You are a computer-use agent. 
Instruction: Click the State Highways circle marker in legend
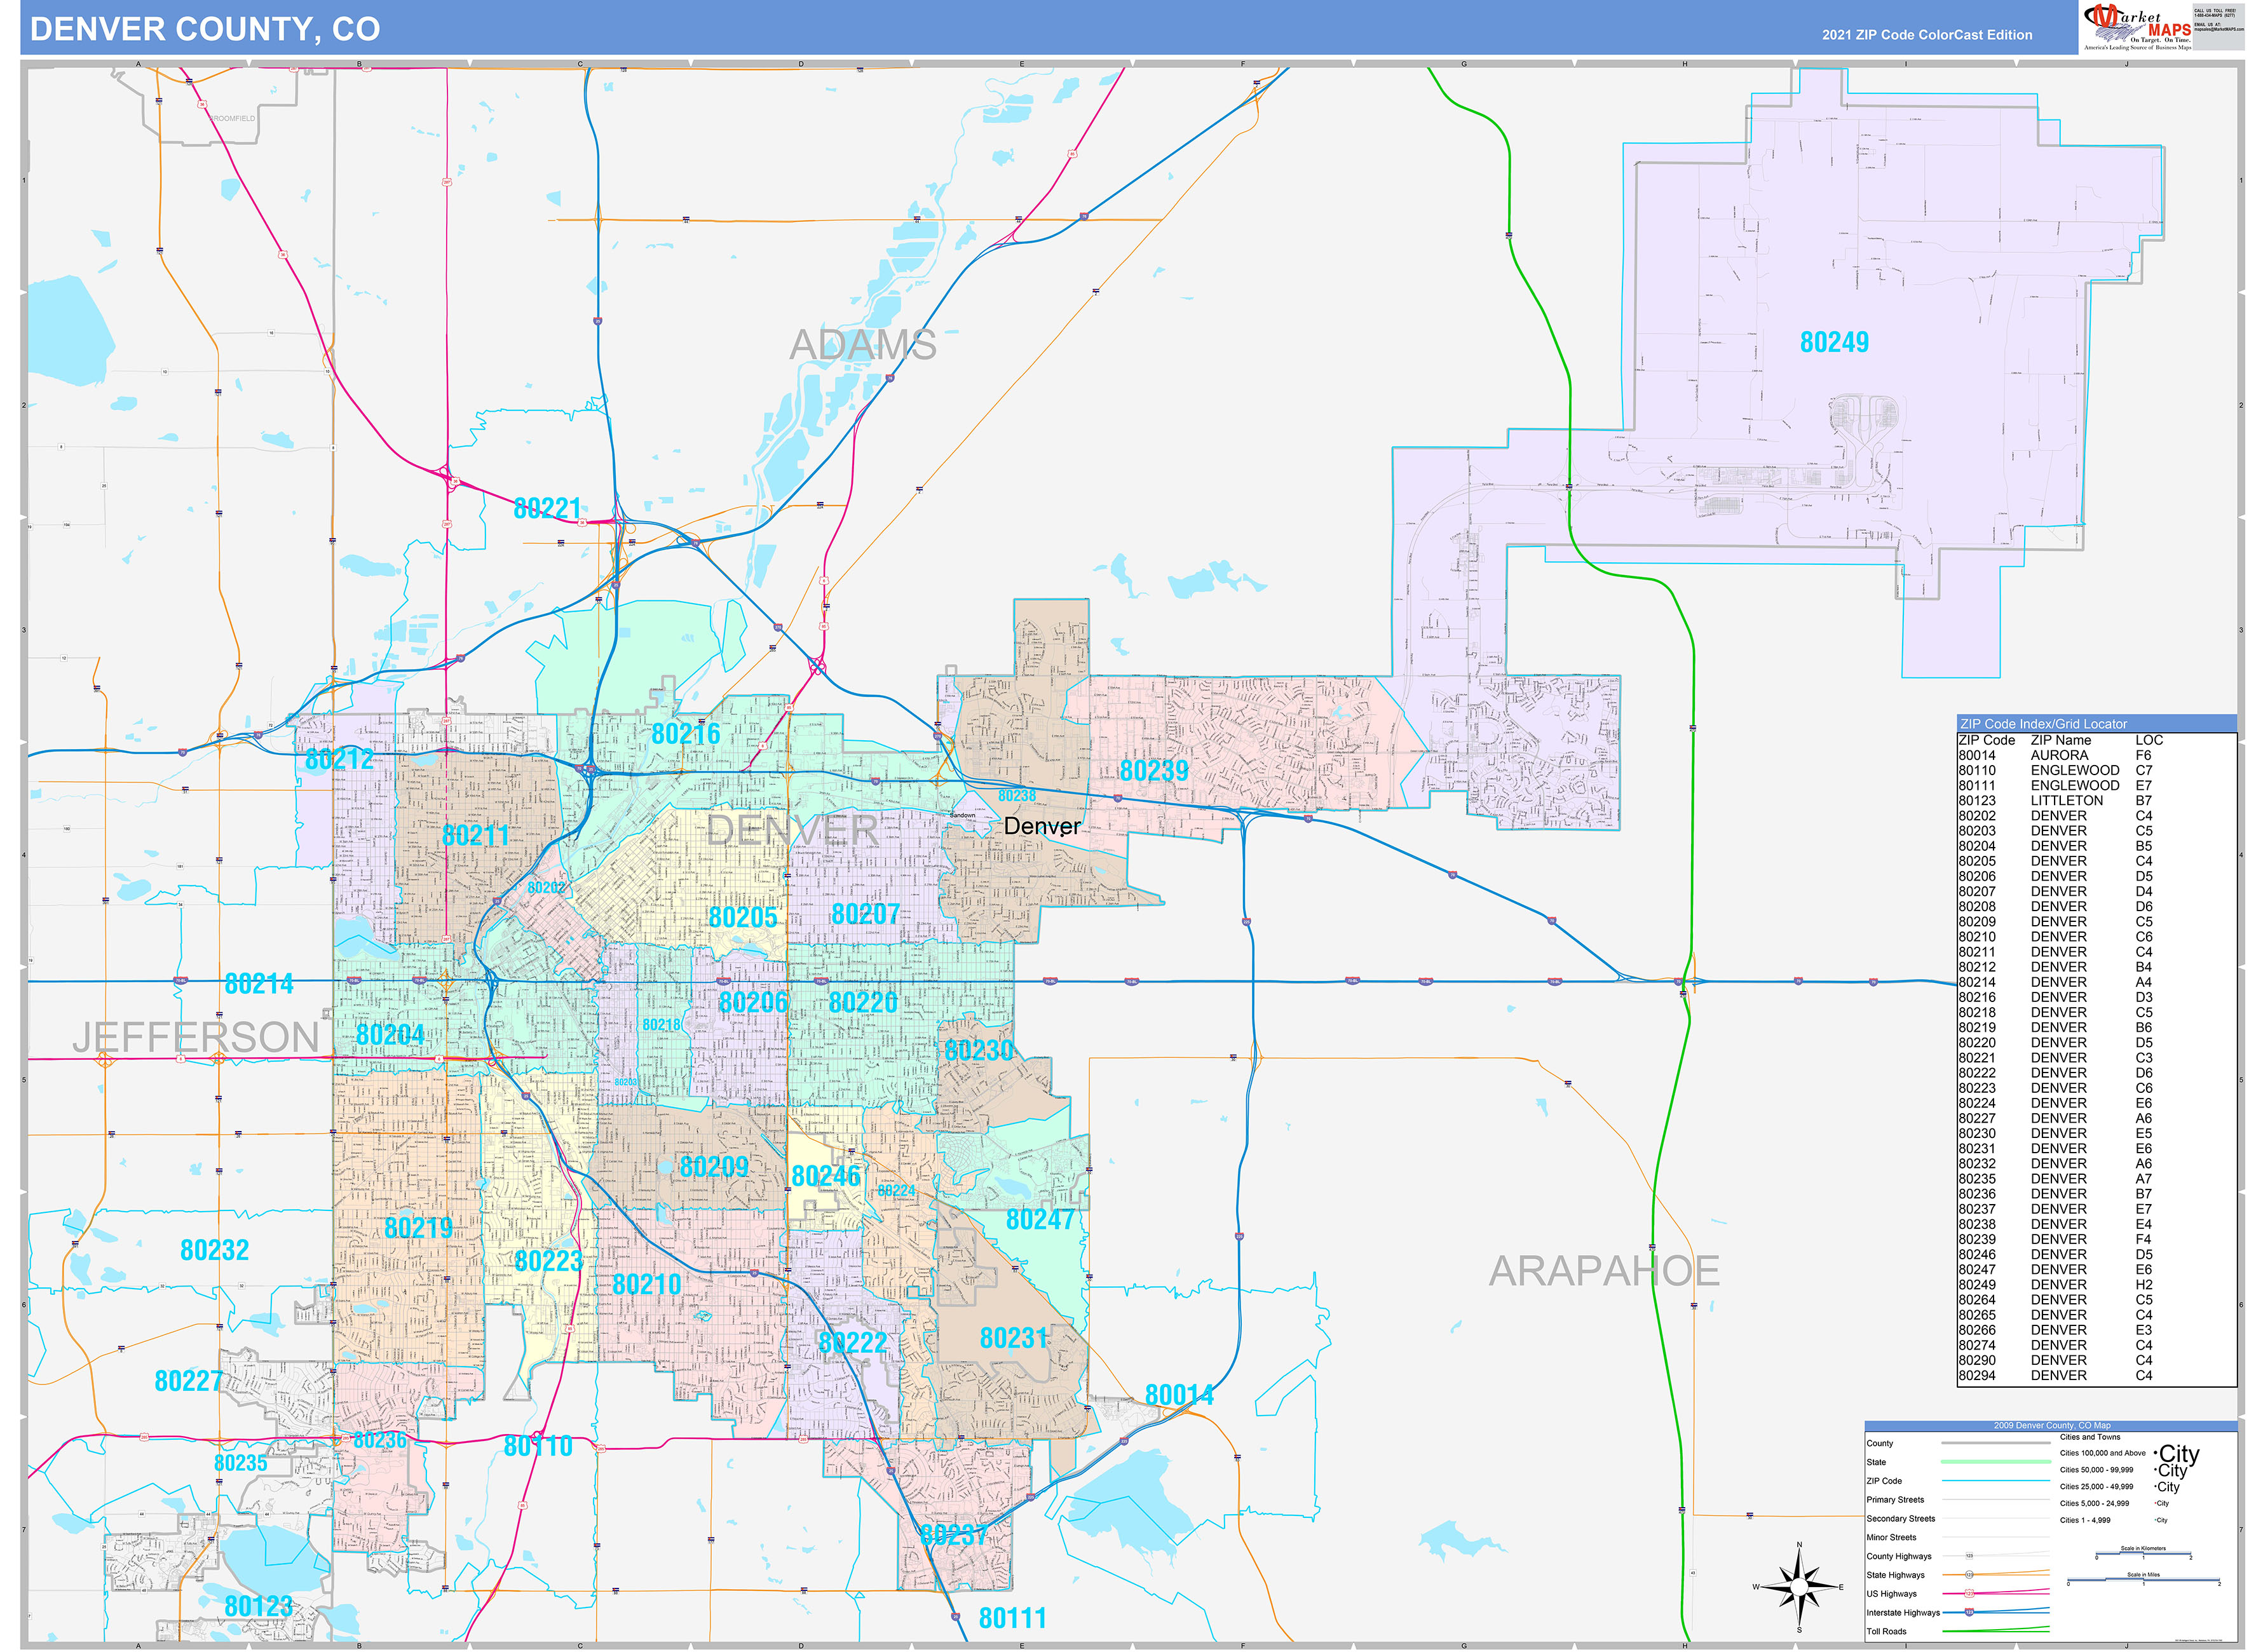pyautogui.click(x=1969, y=1575)
